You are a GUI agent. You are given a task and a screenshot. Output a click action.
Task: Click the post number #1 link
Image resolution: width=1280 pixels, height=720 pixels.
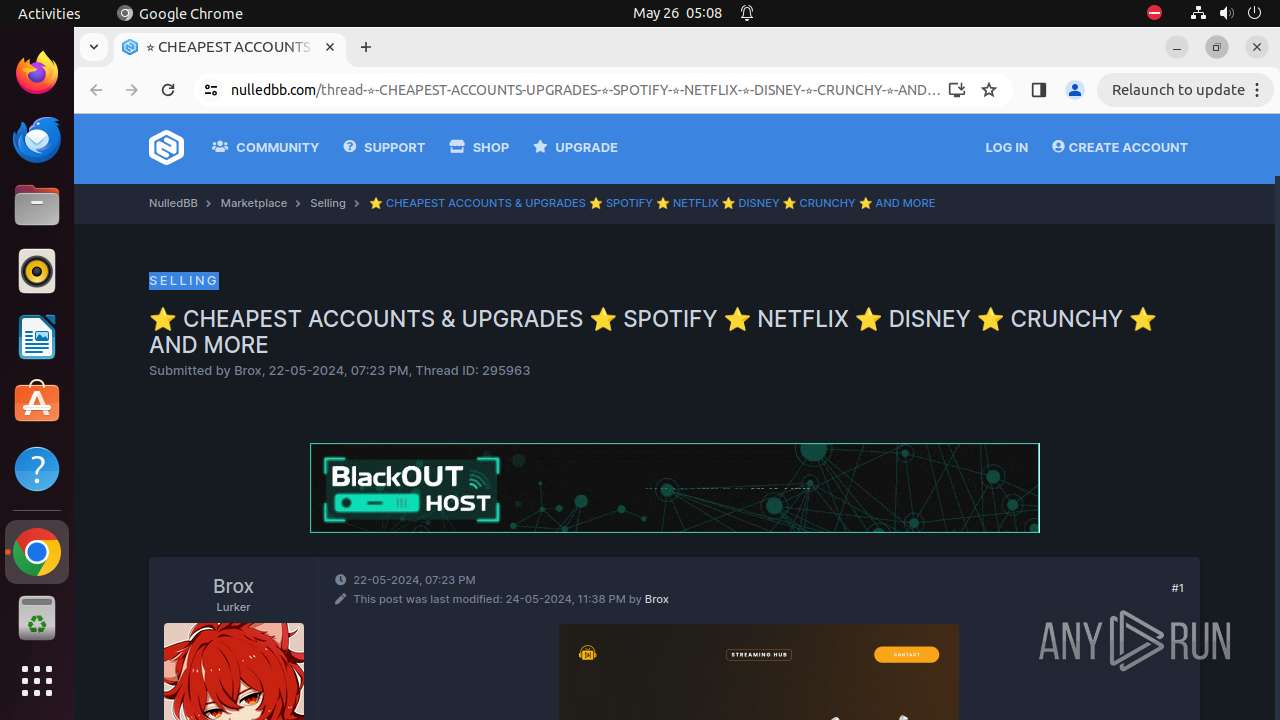point(1177,588)
